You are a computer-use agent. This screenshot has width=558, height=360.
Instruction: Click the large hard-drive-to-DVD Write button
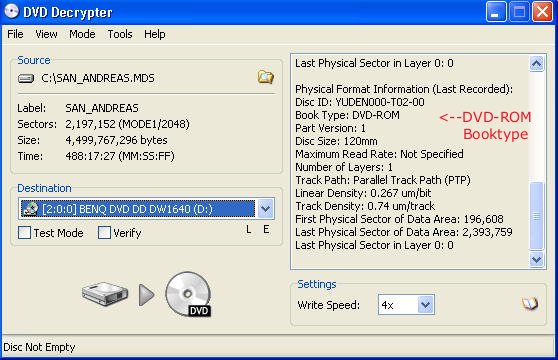(146, 295)
